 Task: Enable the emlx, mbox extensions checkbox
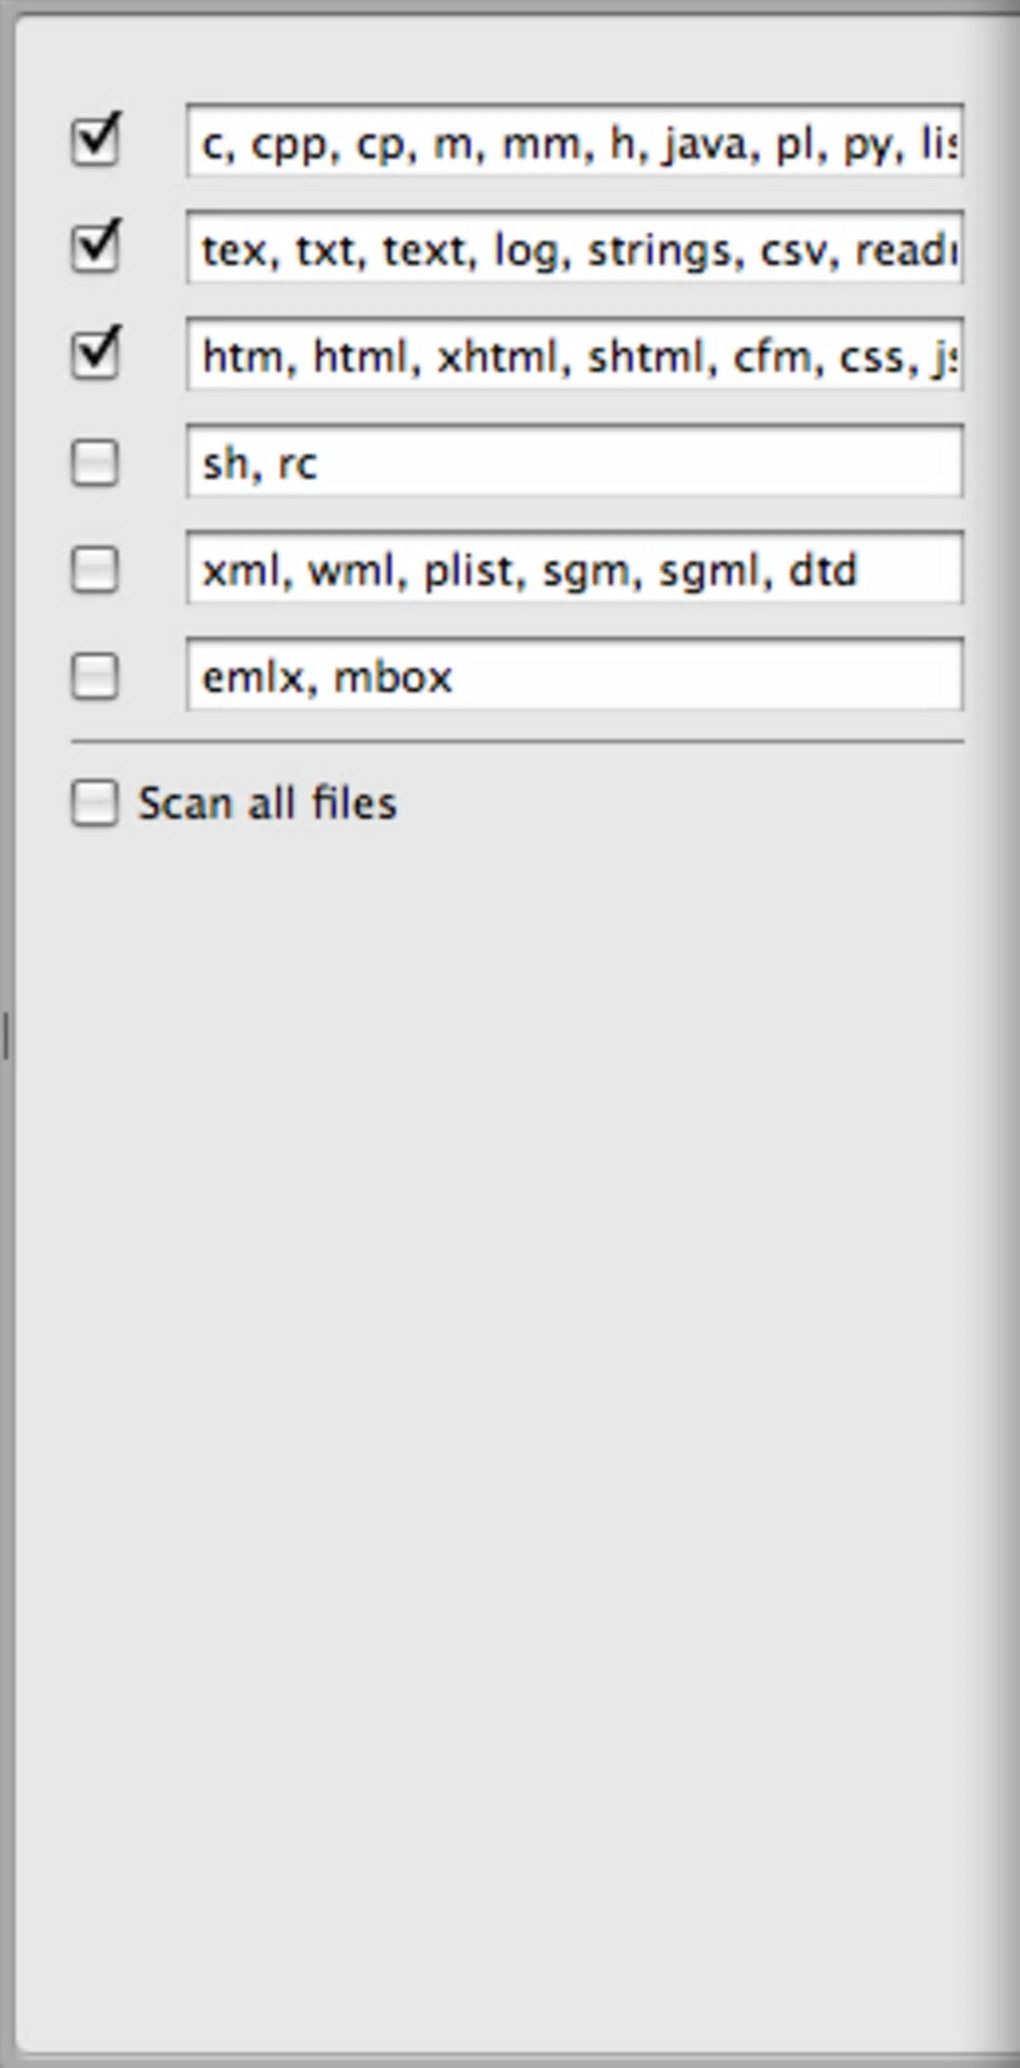95,676
